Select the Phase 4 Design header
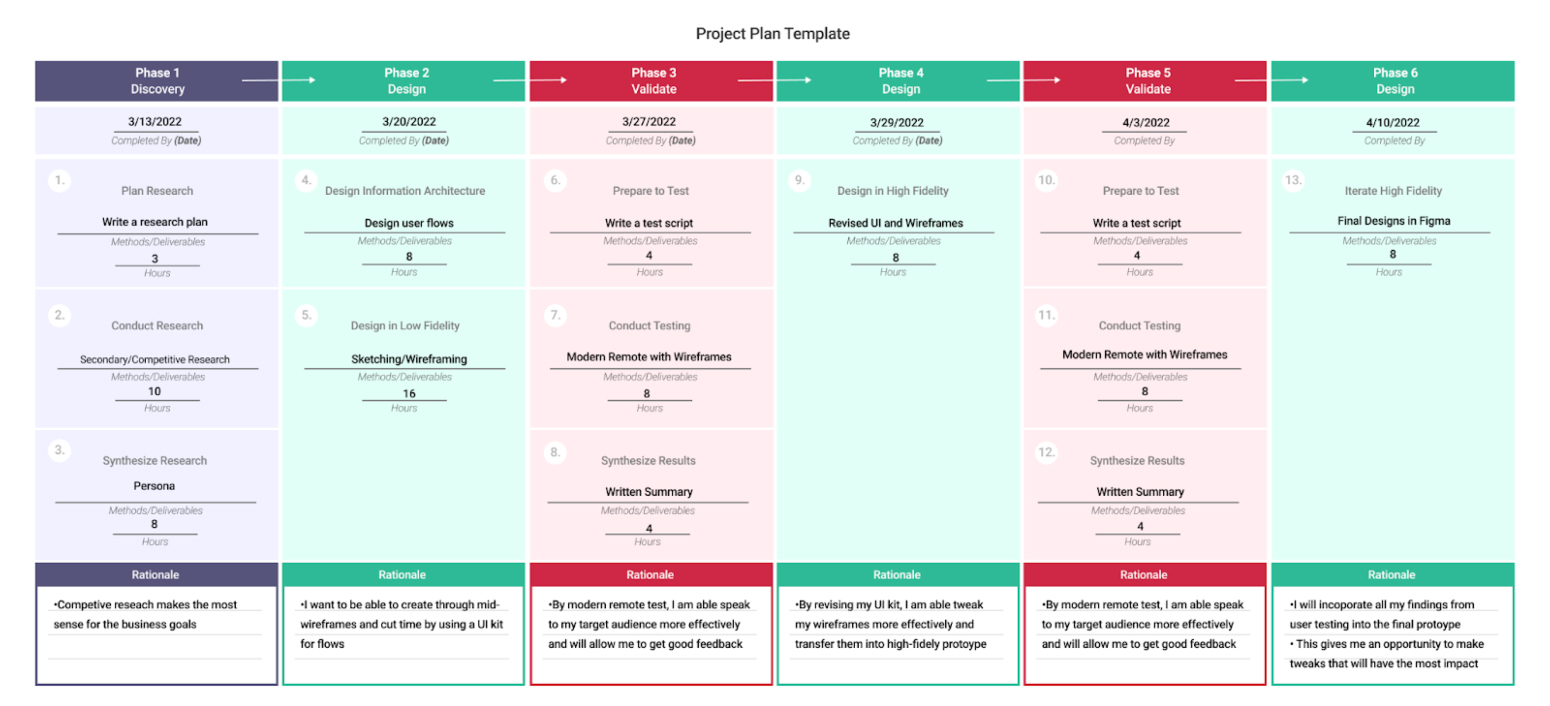Viewport: 1550px width, 706px height. pos(900,81)
